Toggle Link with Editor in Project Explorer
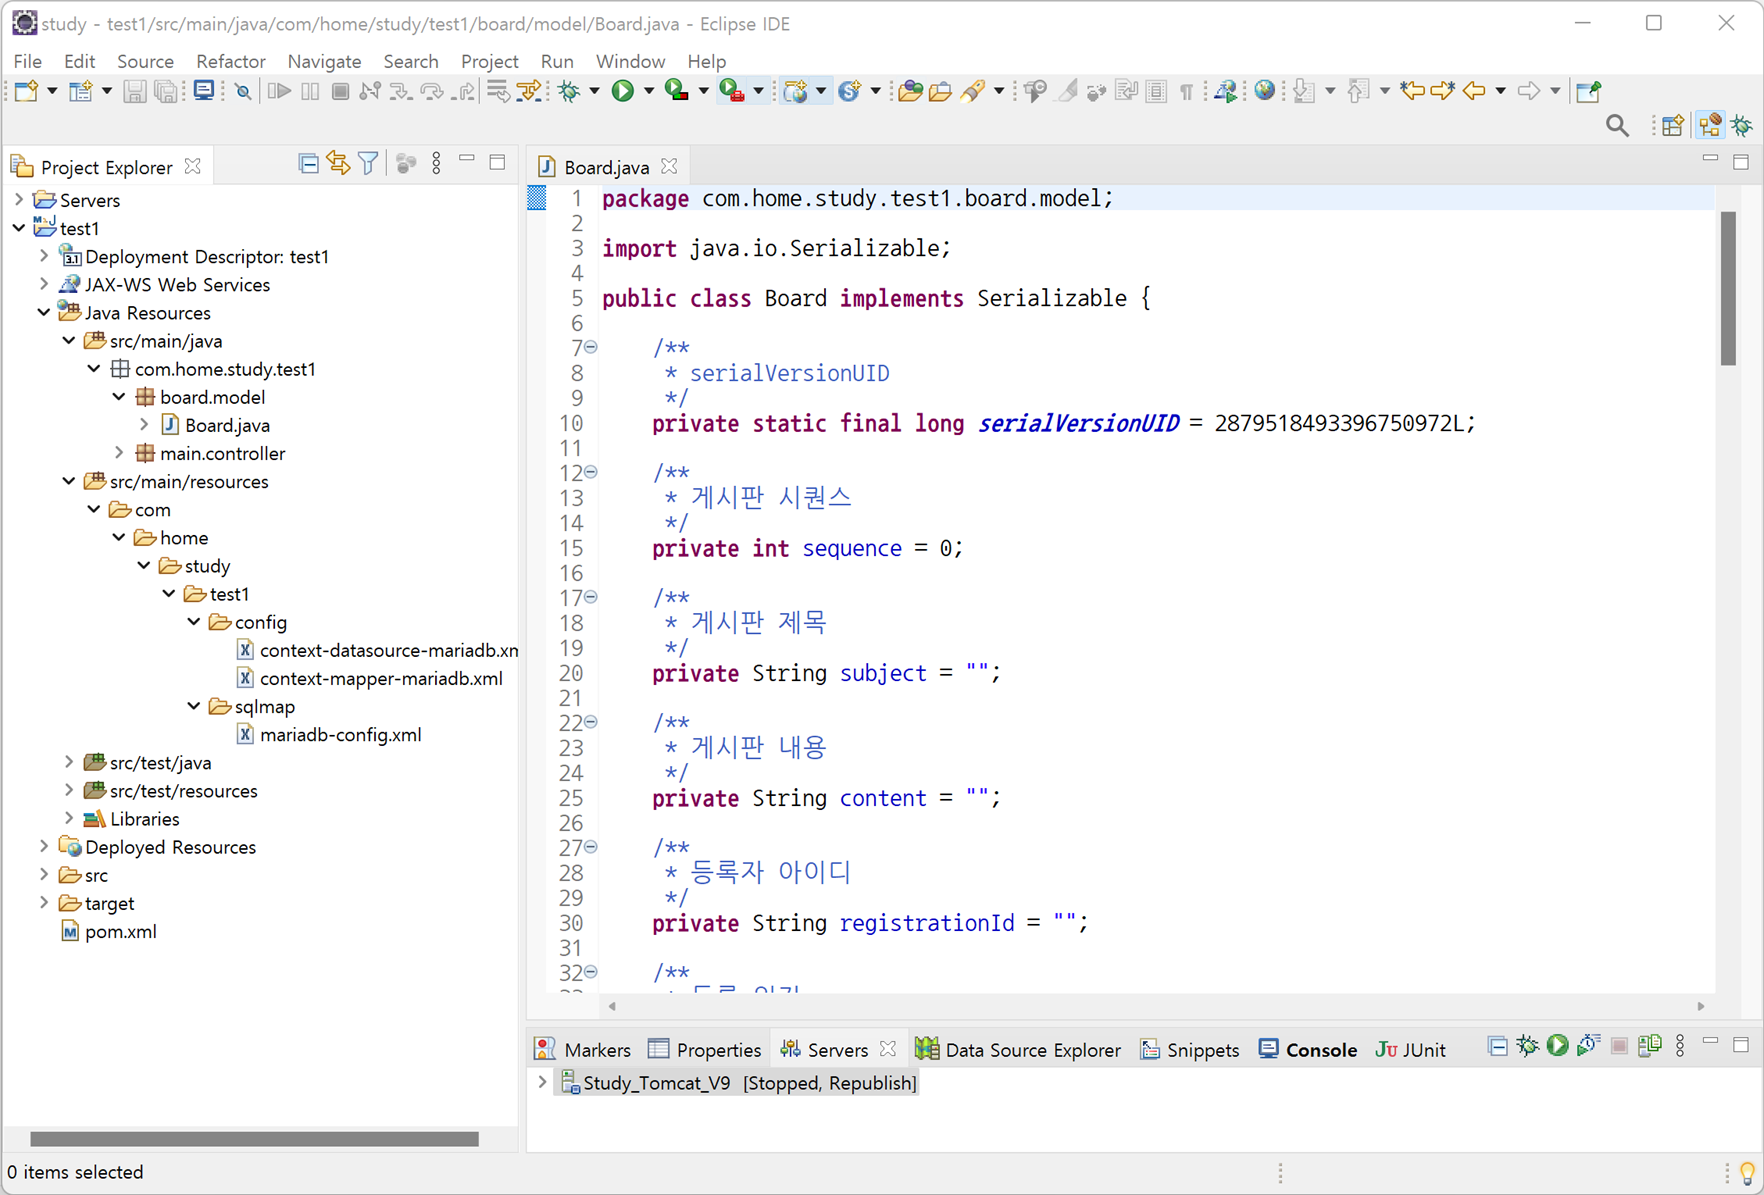 338,163
